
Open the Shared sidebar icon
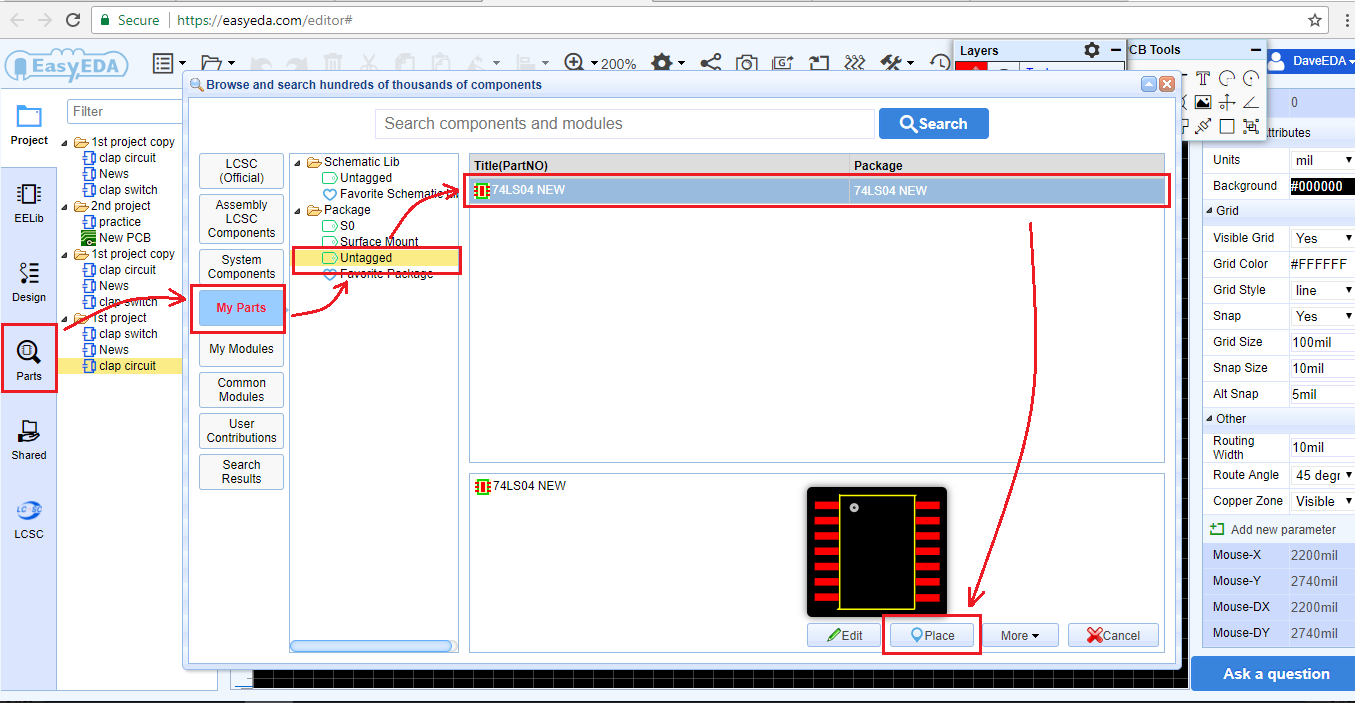29,439
